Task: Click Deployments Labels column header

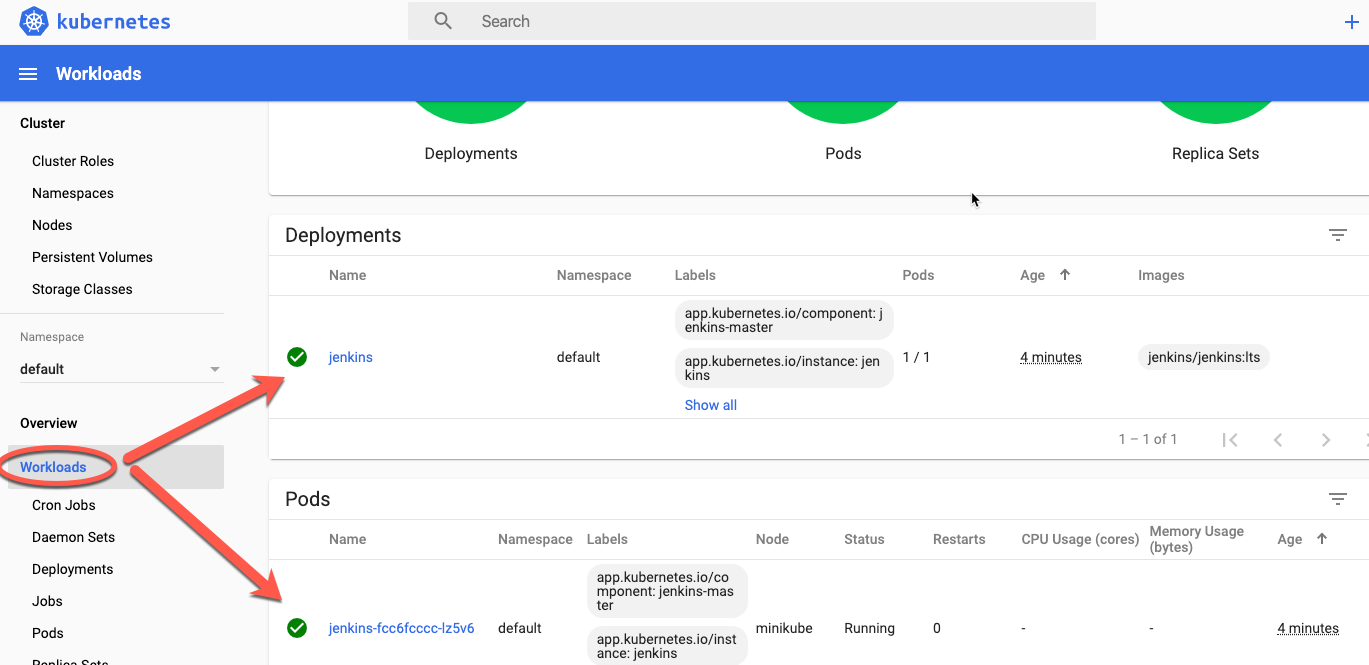Action: click(695, 275)
